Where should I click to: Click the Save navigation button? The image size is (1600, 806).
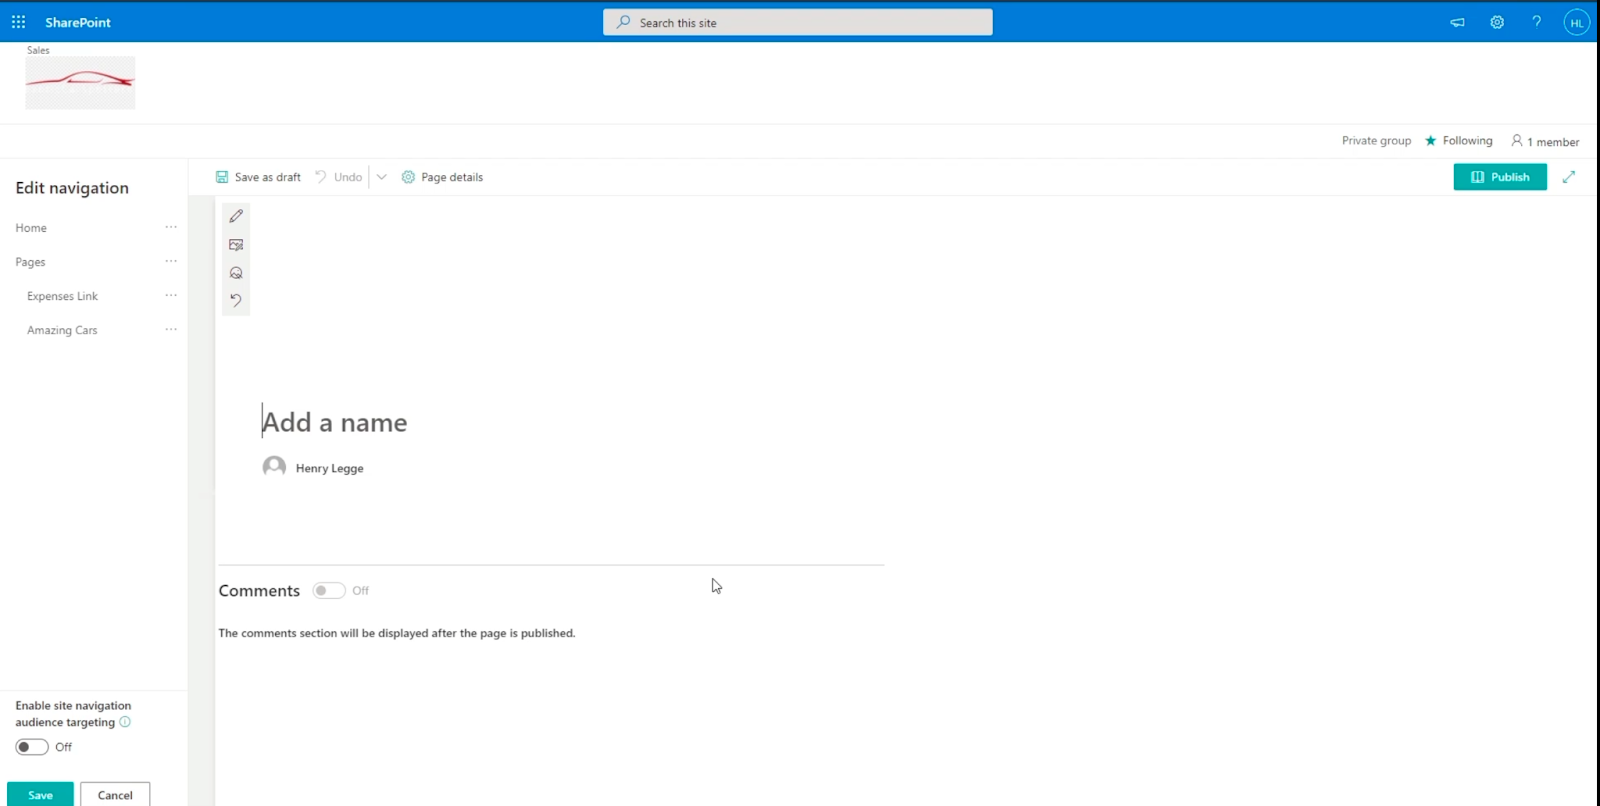(40, 794)
